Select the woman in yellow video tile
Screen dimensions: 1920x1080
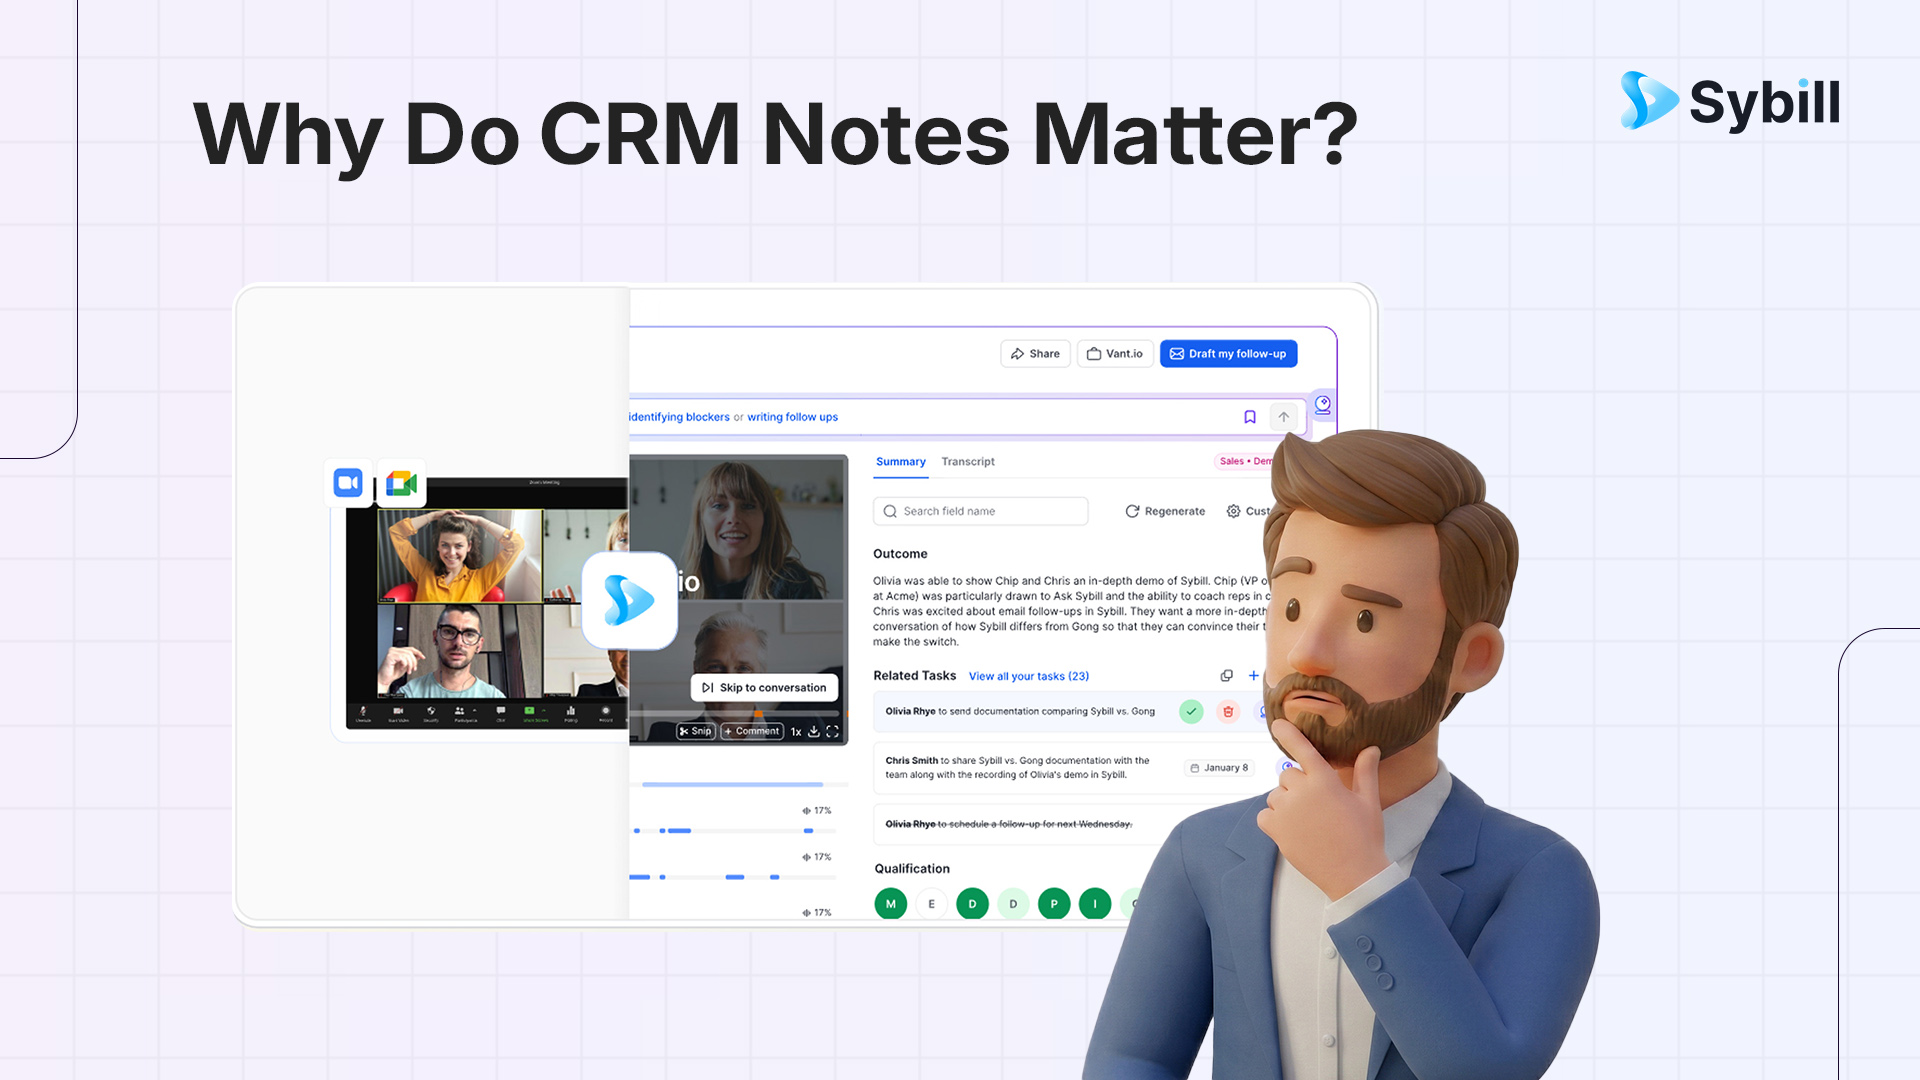(460, 555)
